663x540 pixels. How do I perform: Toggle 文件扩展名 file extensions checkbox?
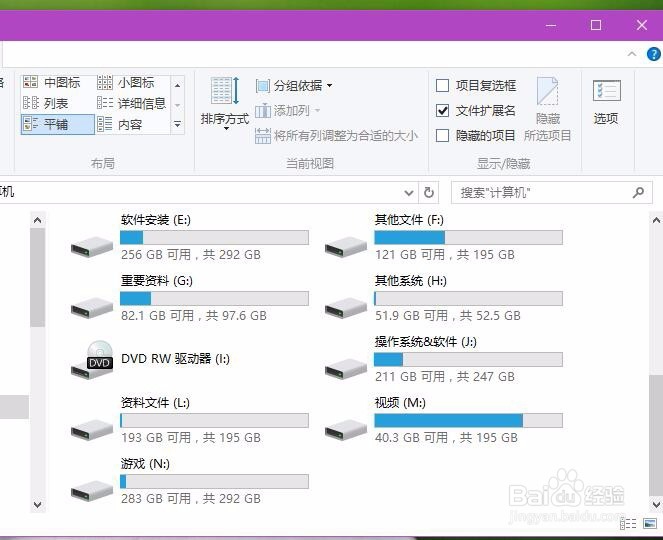[442, 111]
